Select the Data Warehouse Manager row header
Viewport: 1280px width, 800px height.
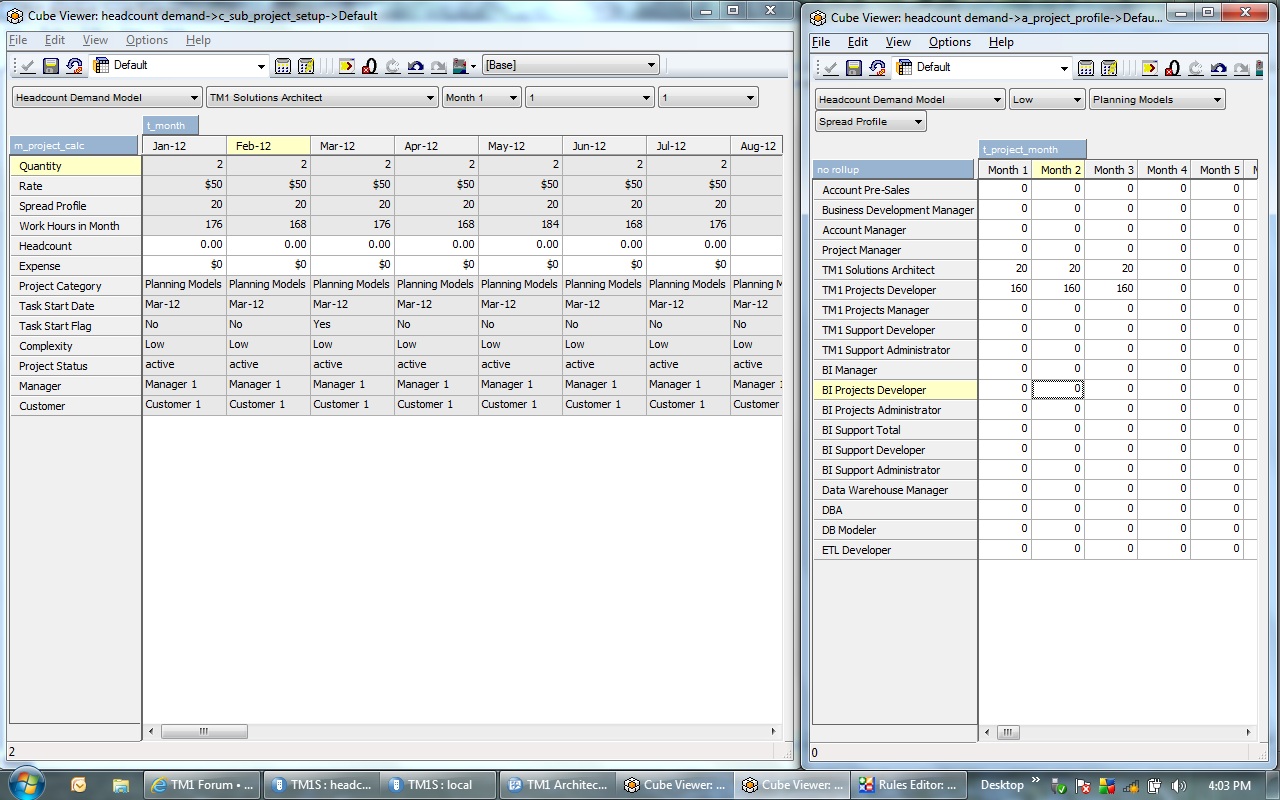pyautogui.click(x=895, y=490)
